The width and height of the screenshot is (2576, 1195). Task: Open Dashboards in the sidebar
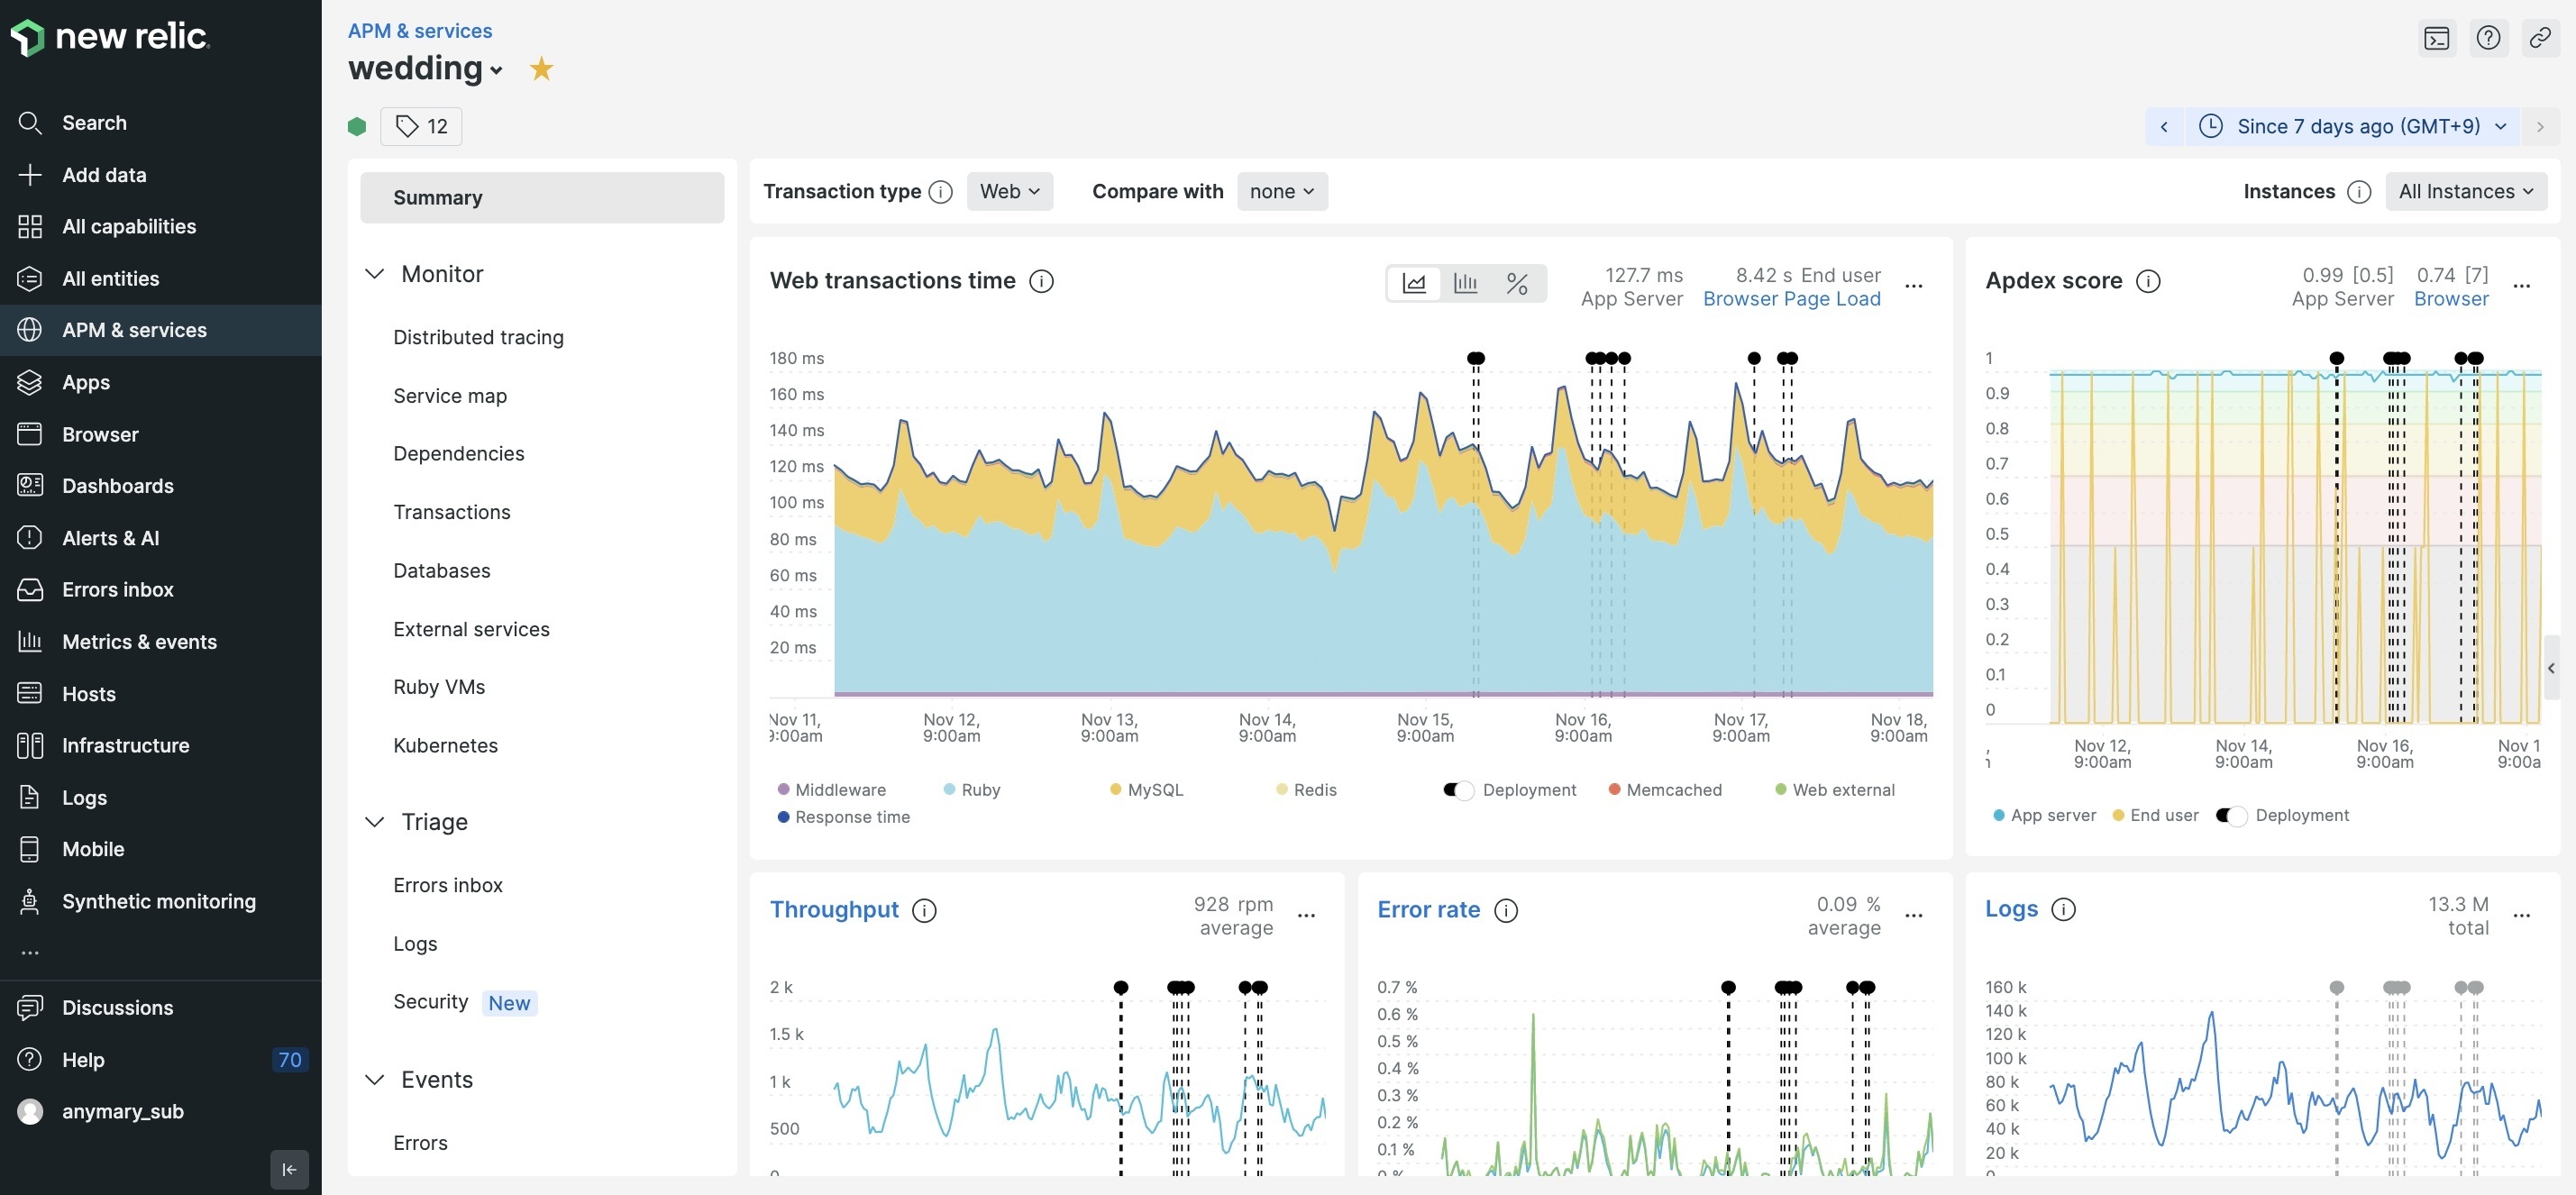coord(118,486)
